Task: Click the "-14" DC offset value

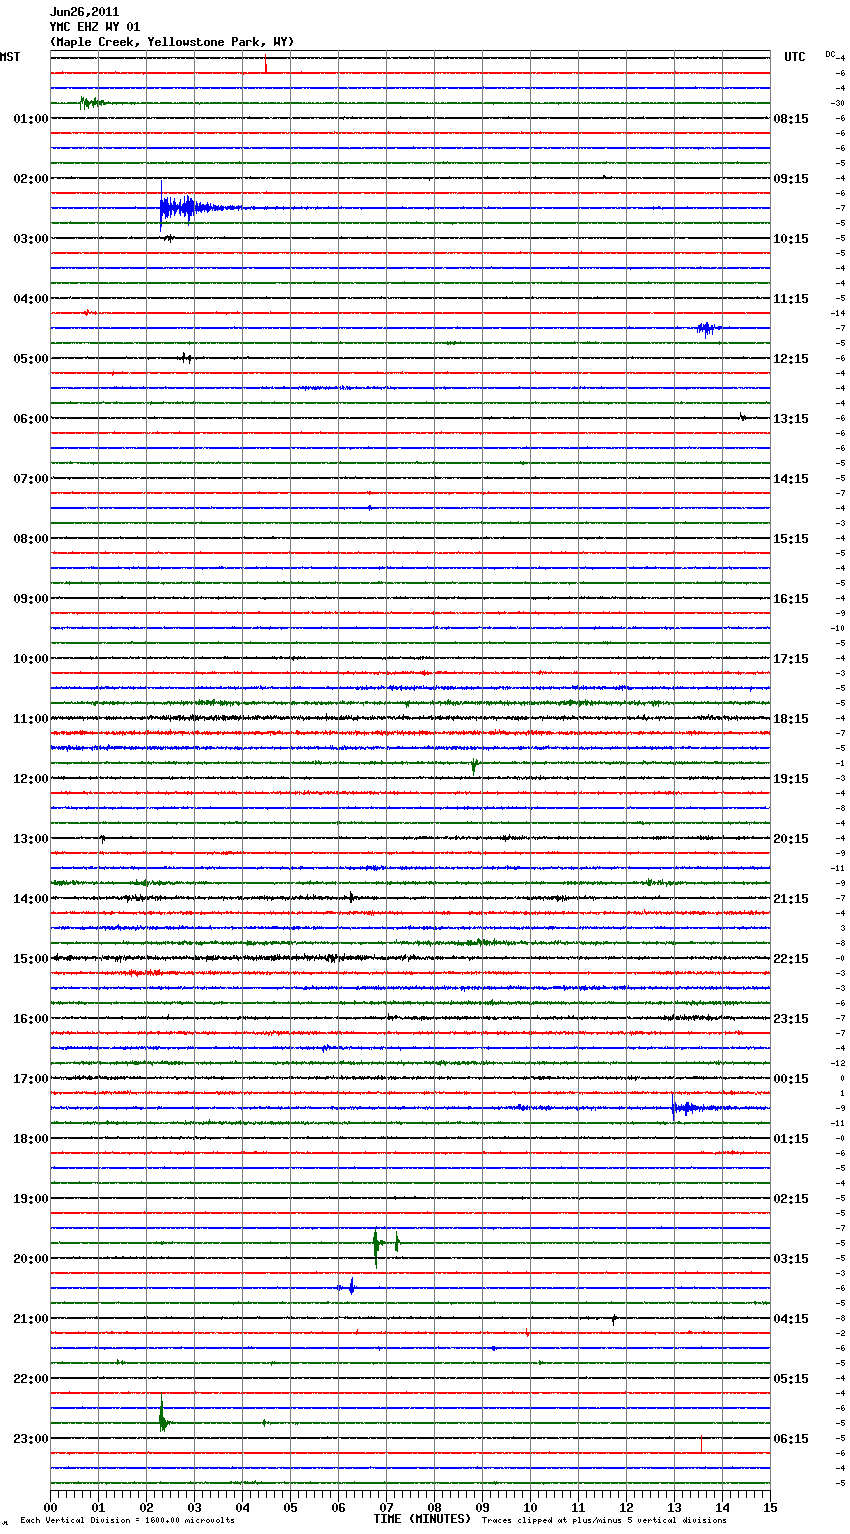Action: [838, 313]
